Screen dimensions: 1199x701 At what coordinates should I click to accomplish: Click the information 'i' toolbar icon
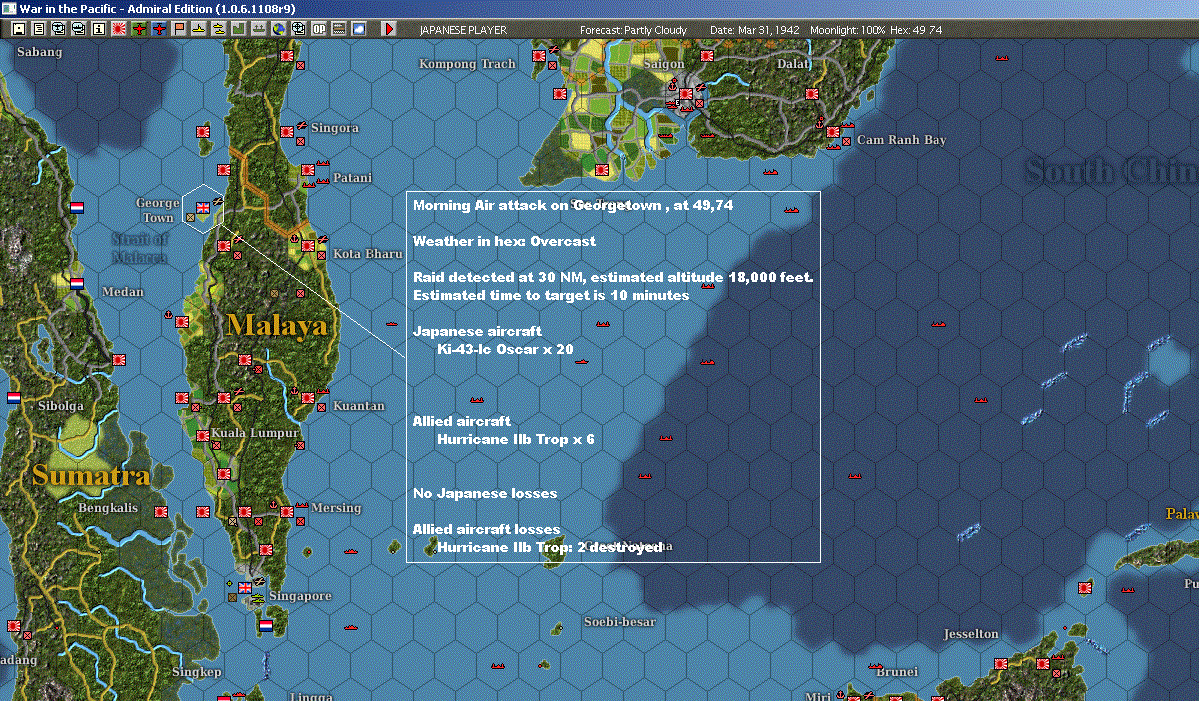pos(99,29)
